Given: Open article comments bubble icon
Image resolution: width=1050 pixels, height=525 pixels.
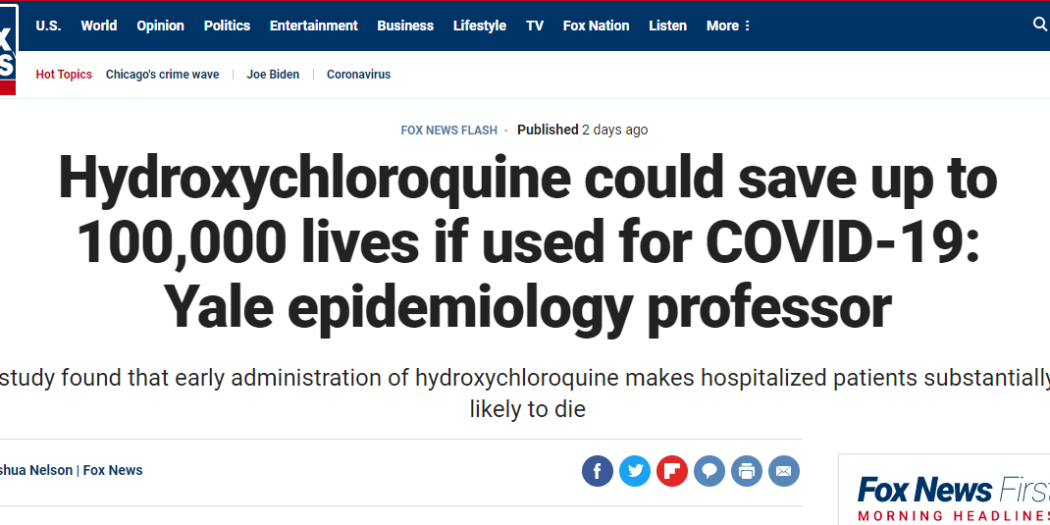Looking at the screenshot, I should coord(709,470).
